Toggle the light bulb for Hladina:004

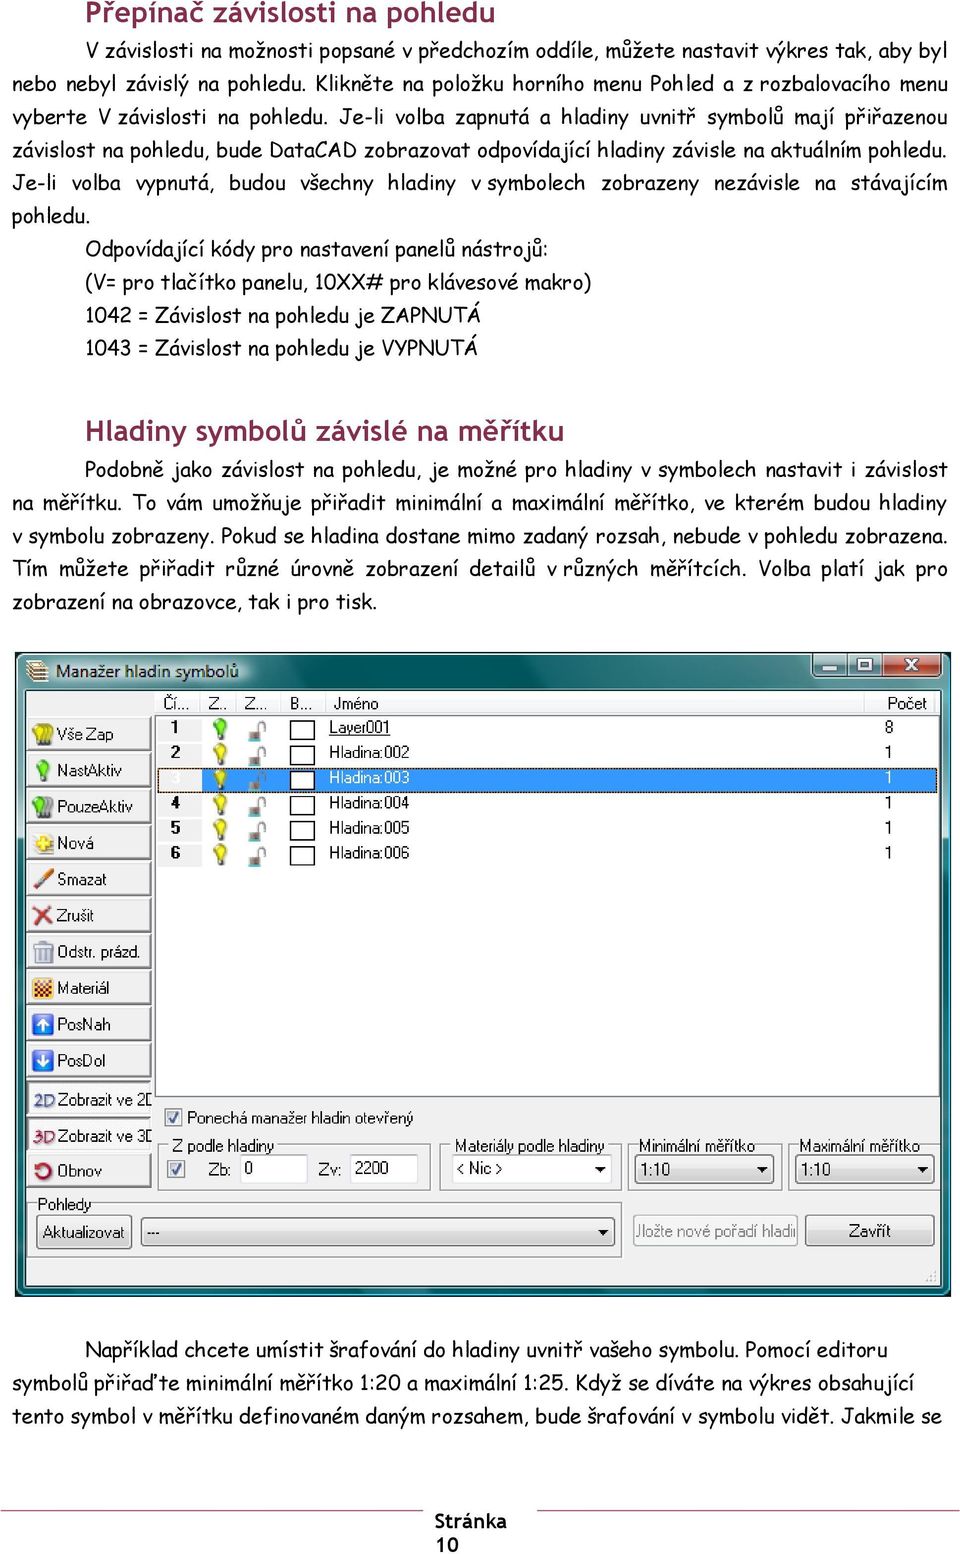pyautogui.click(x=220, y=803)
